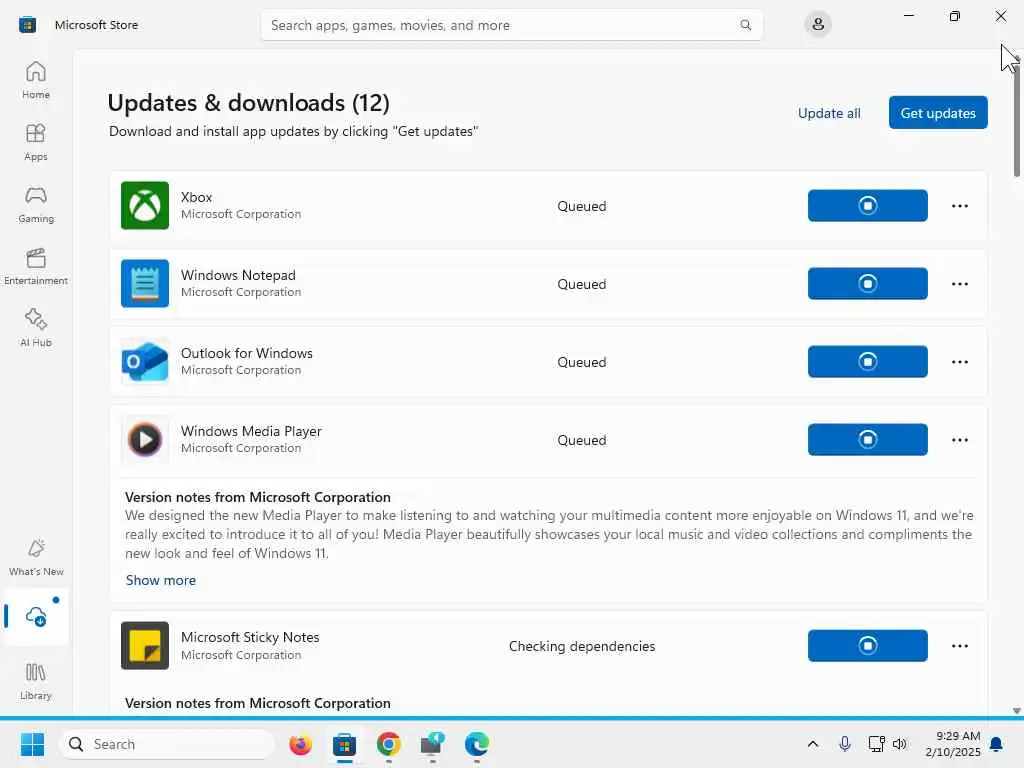
Task: Open more options for Windows Notepad
Action: pos(959,283)
